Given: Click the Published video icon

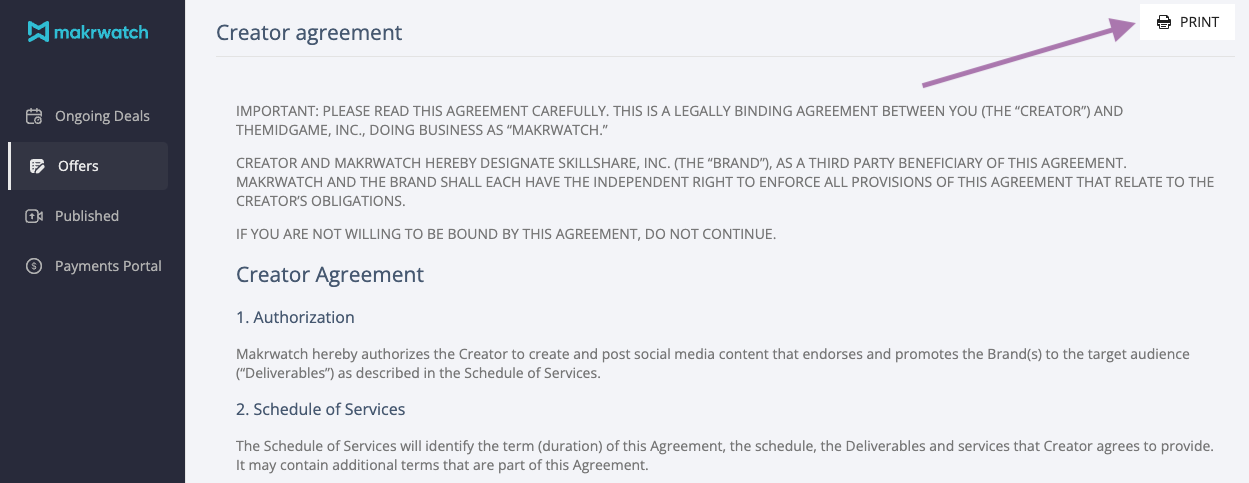Looking at the screenshot, I should [x=34, y=216].
